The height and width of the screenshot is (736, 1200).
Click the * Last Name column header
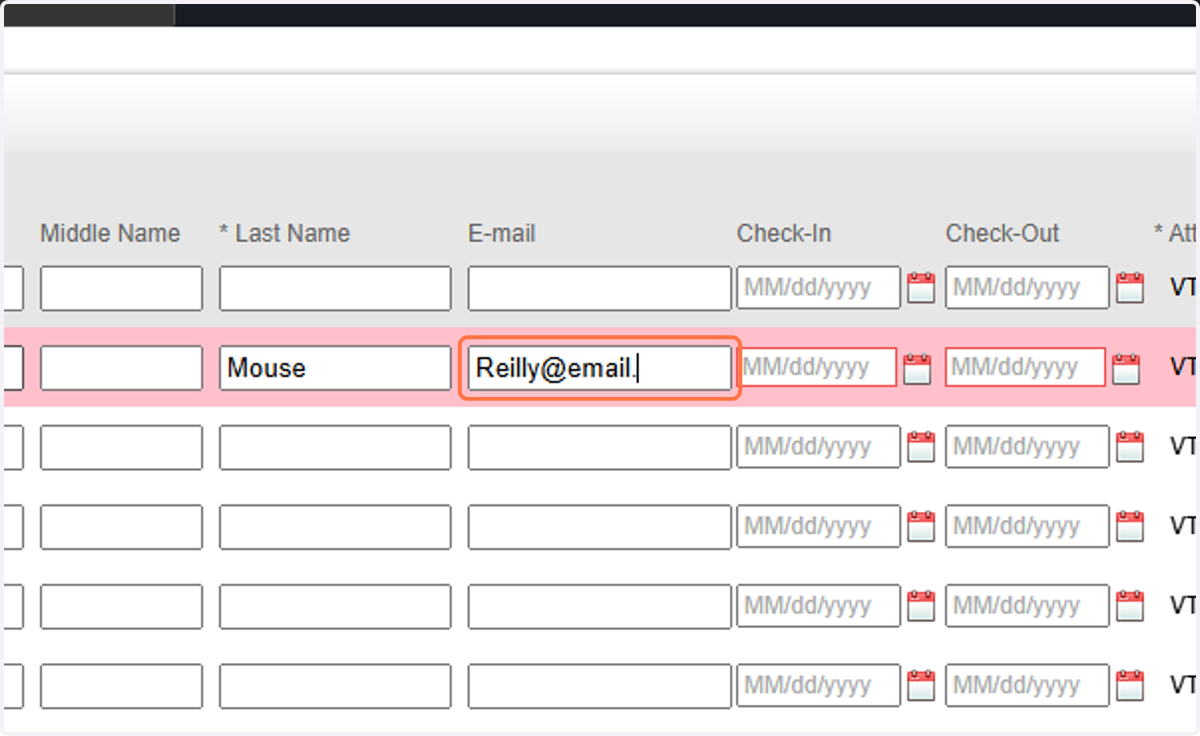285,233
